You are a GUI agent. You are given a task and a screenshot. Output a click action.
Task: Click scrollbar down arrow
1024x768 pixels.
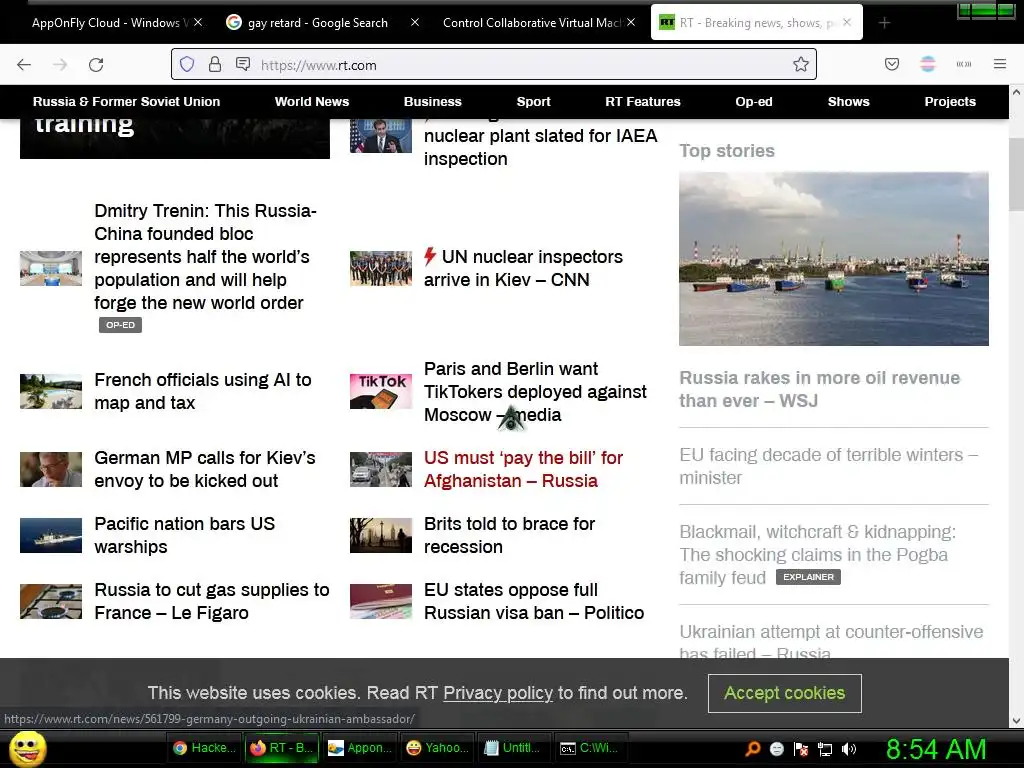(1016, 721)
